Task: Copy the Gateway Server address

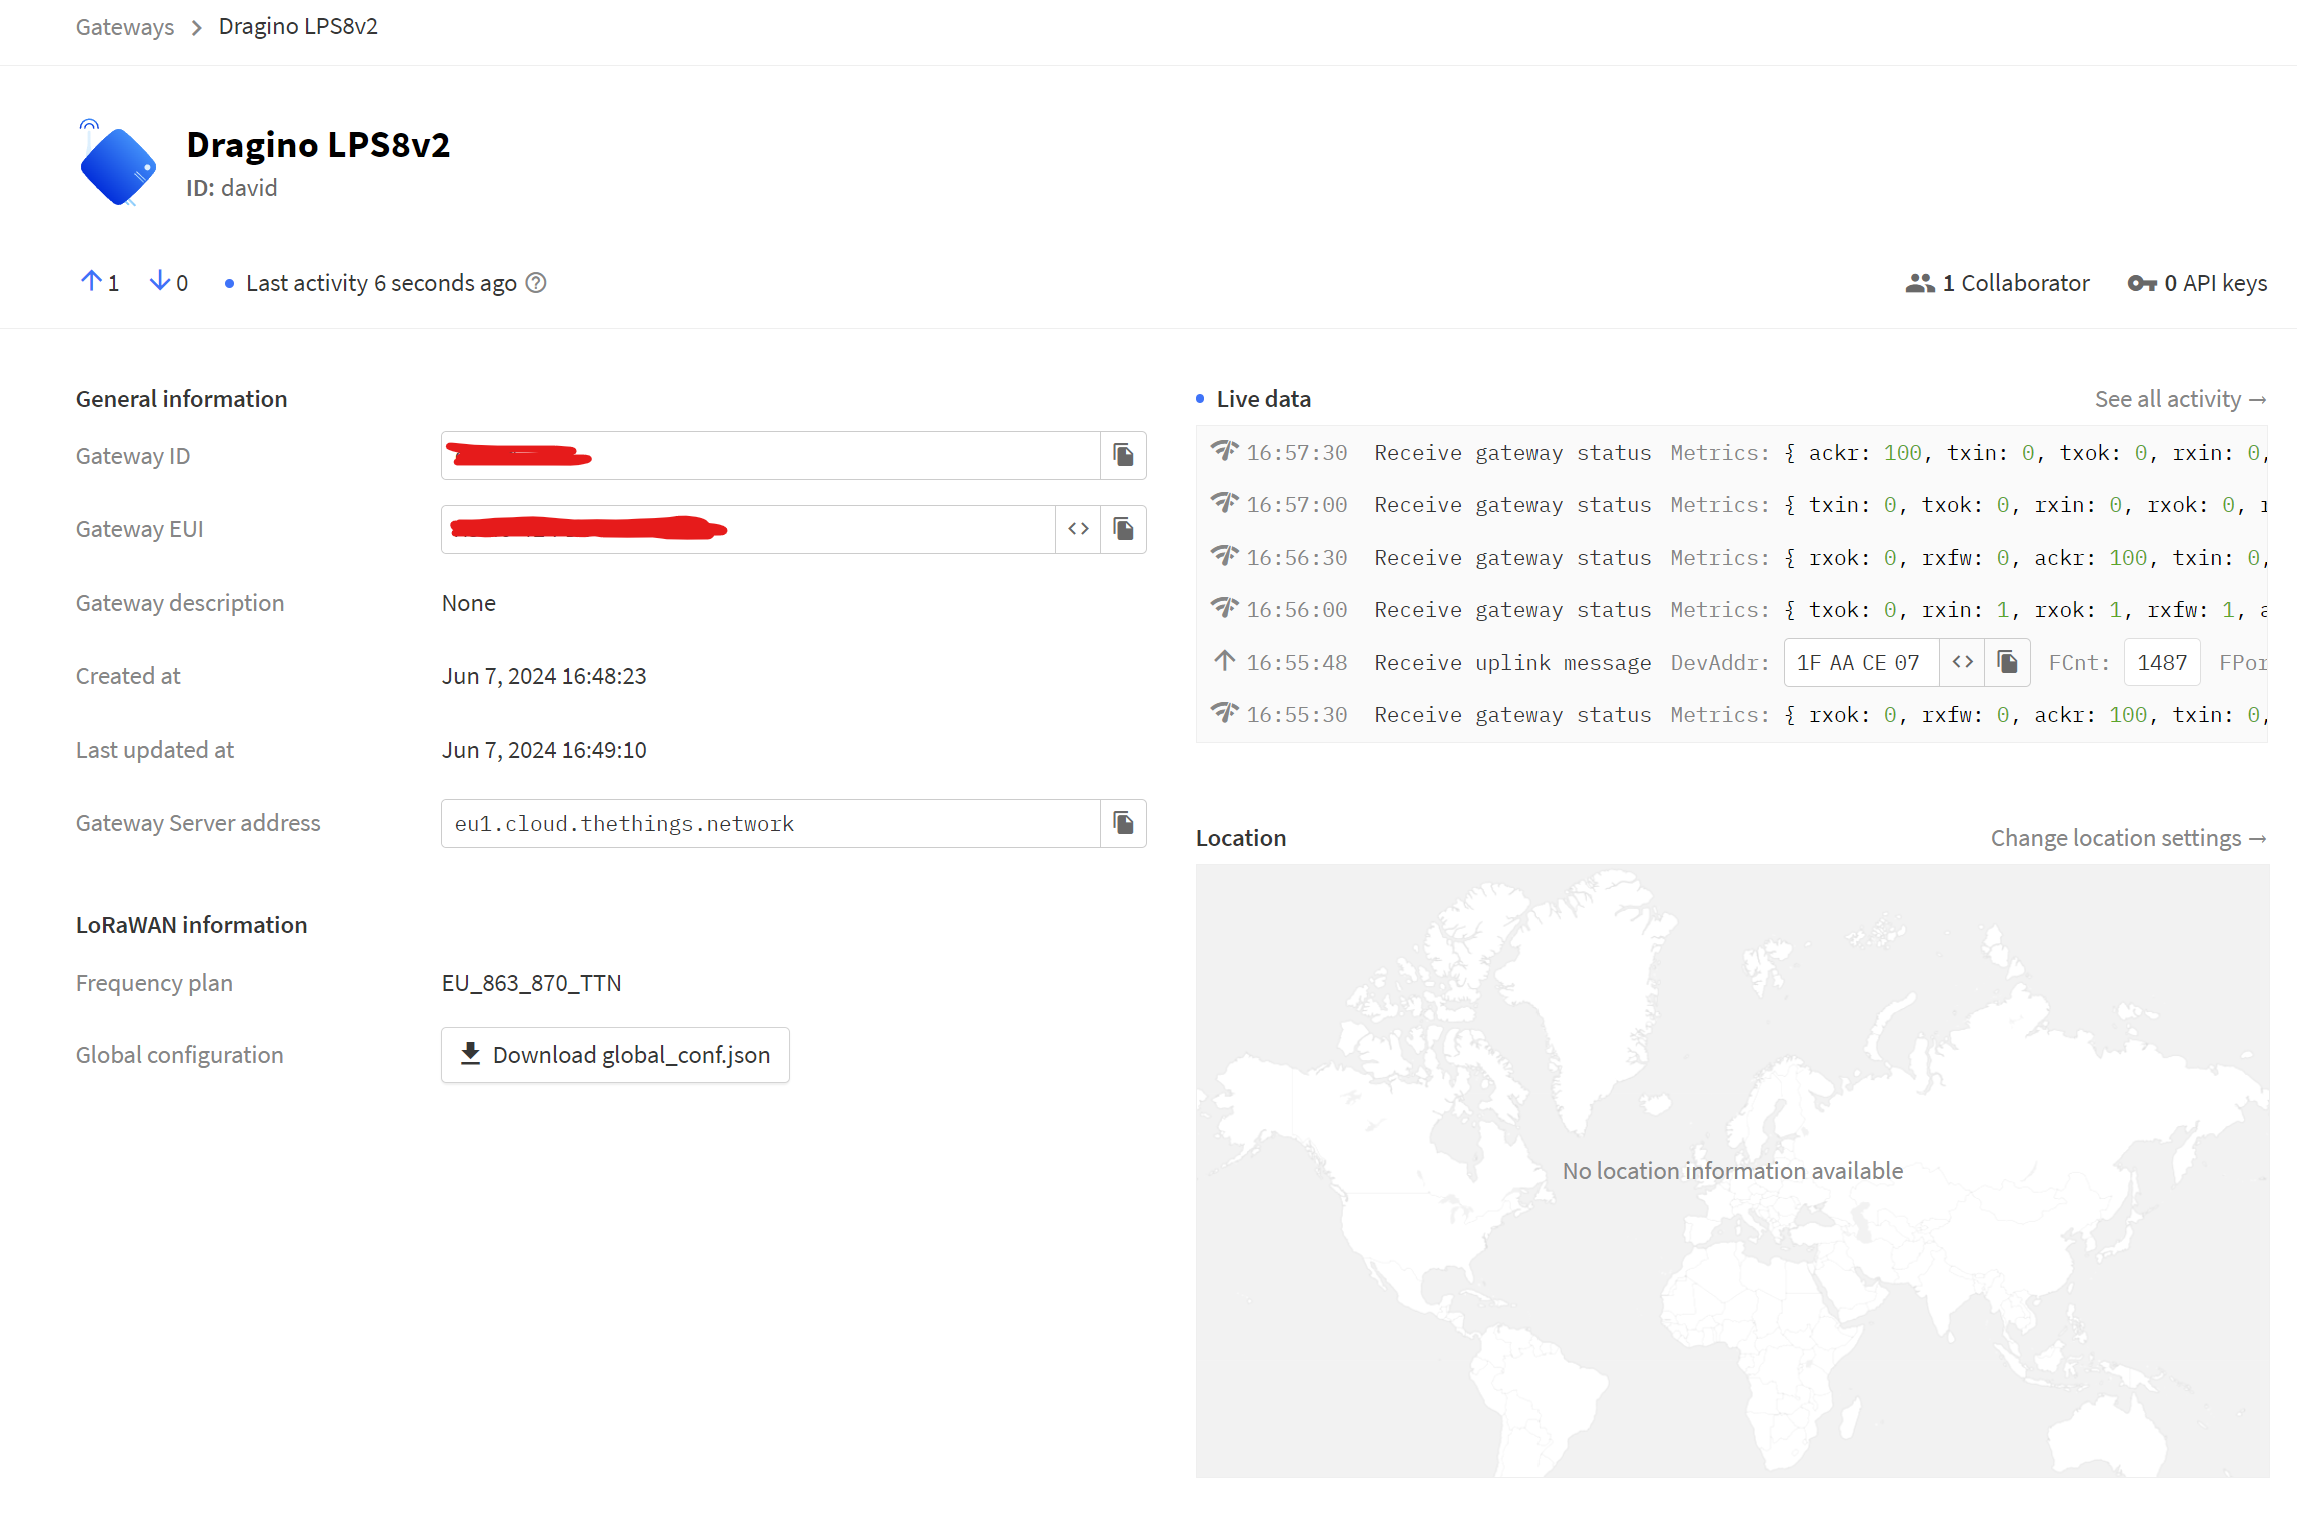Action: [1123, 823]
